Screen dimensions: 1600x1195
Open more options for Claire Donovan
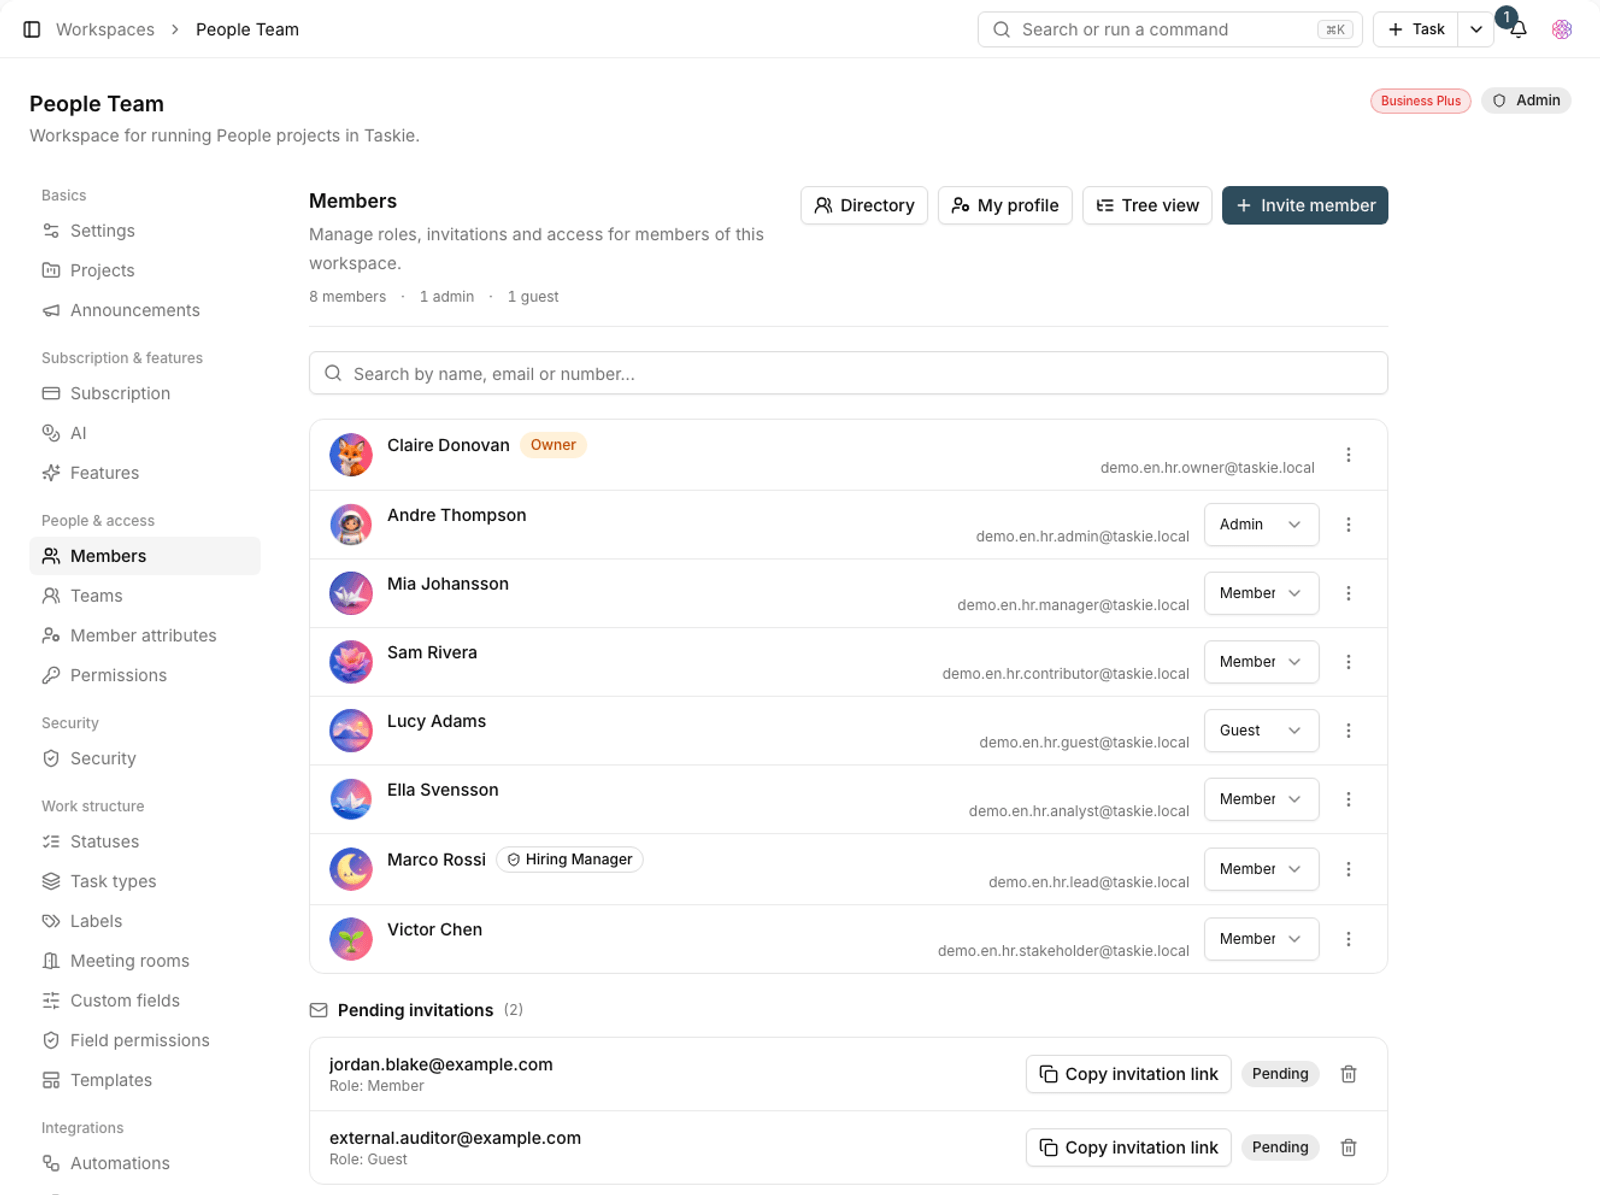[1348, 455]
